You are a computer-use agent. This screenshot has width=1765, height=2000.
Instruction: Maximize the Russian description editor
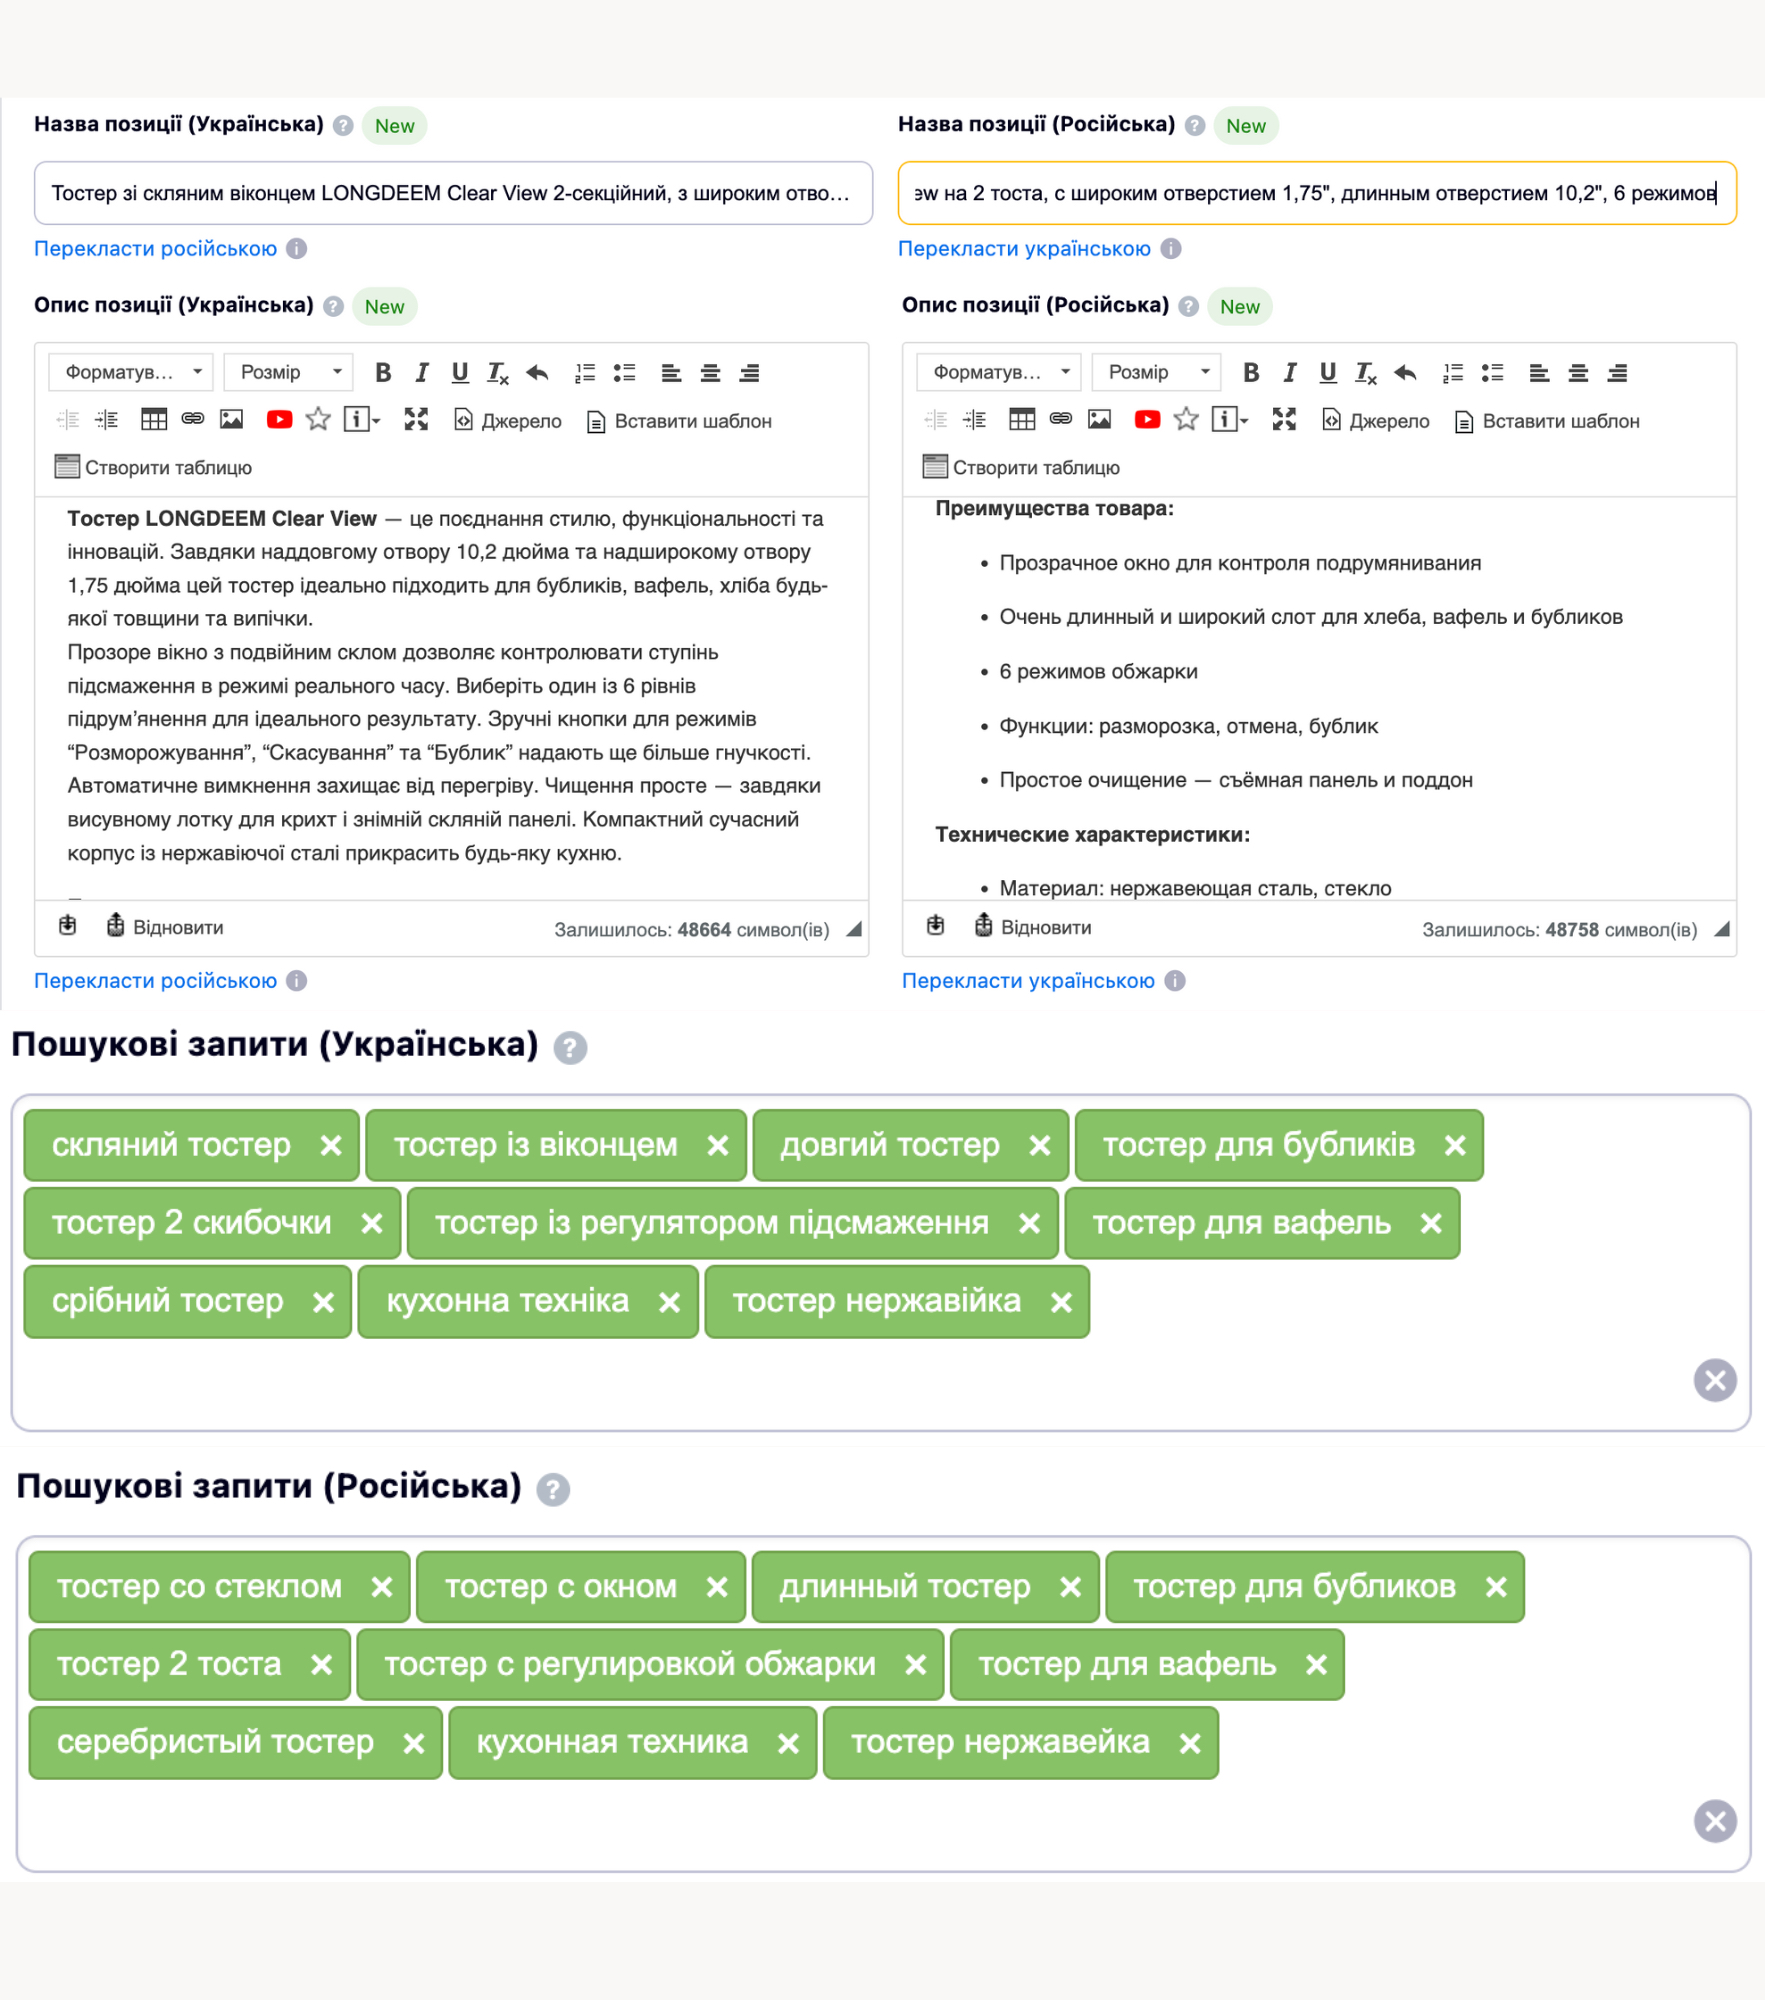1284,420
